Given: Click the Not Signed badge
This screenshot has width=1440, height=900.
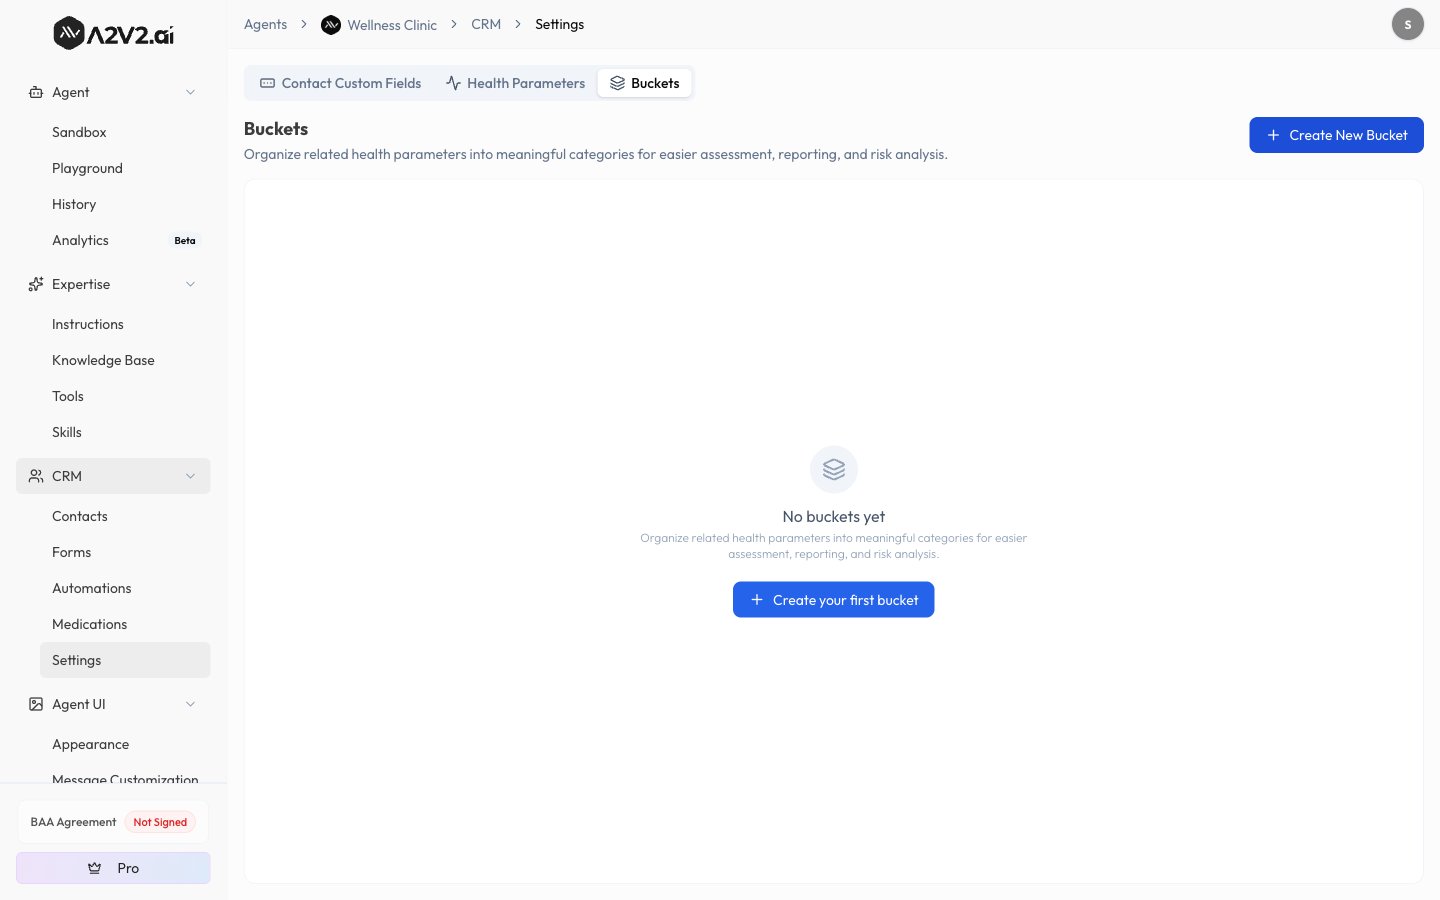Looking at the screenshot, I should [160, 822].
